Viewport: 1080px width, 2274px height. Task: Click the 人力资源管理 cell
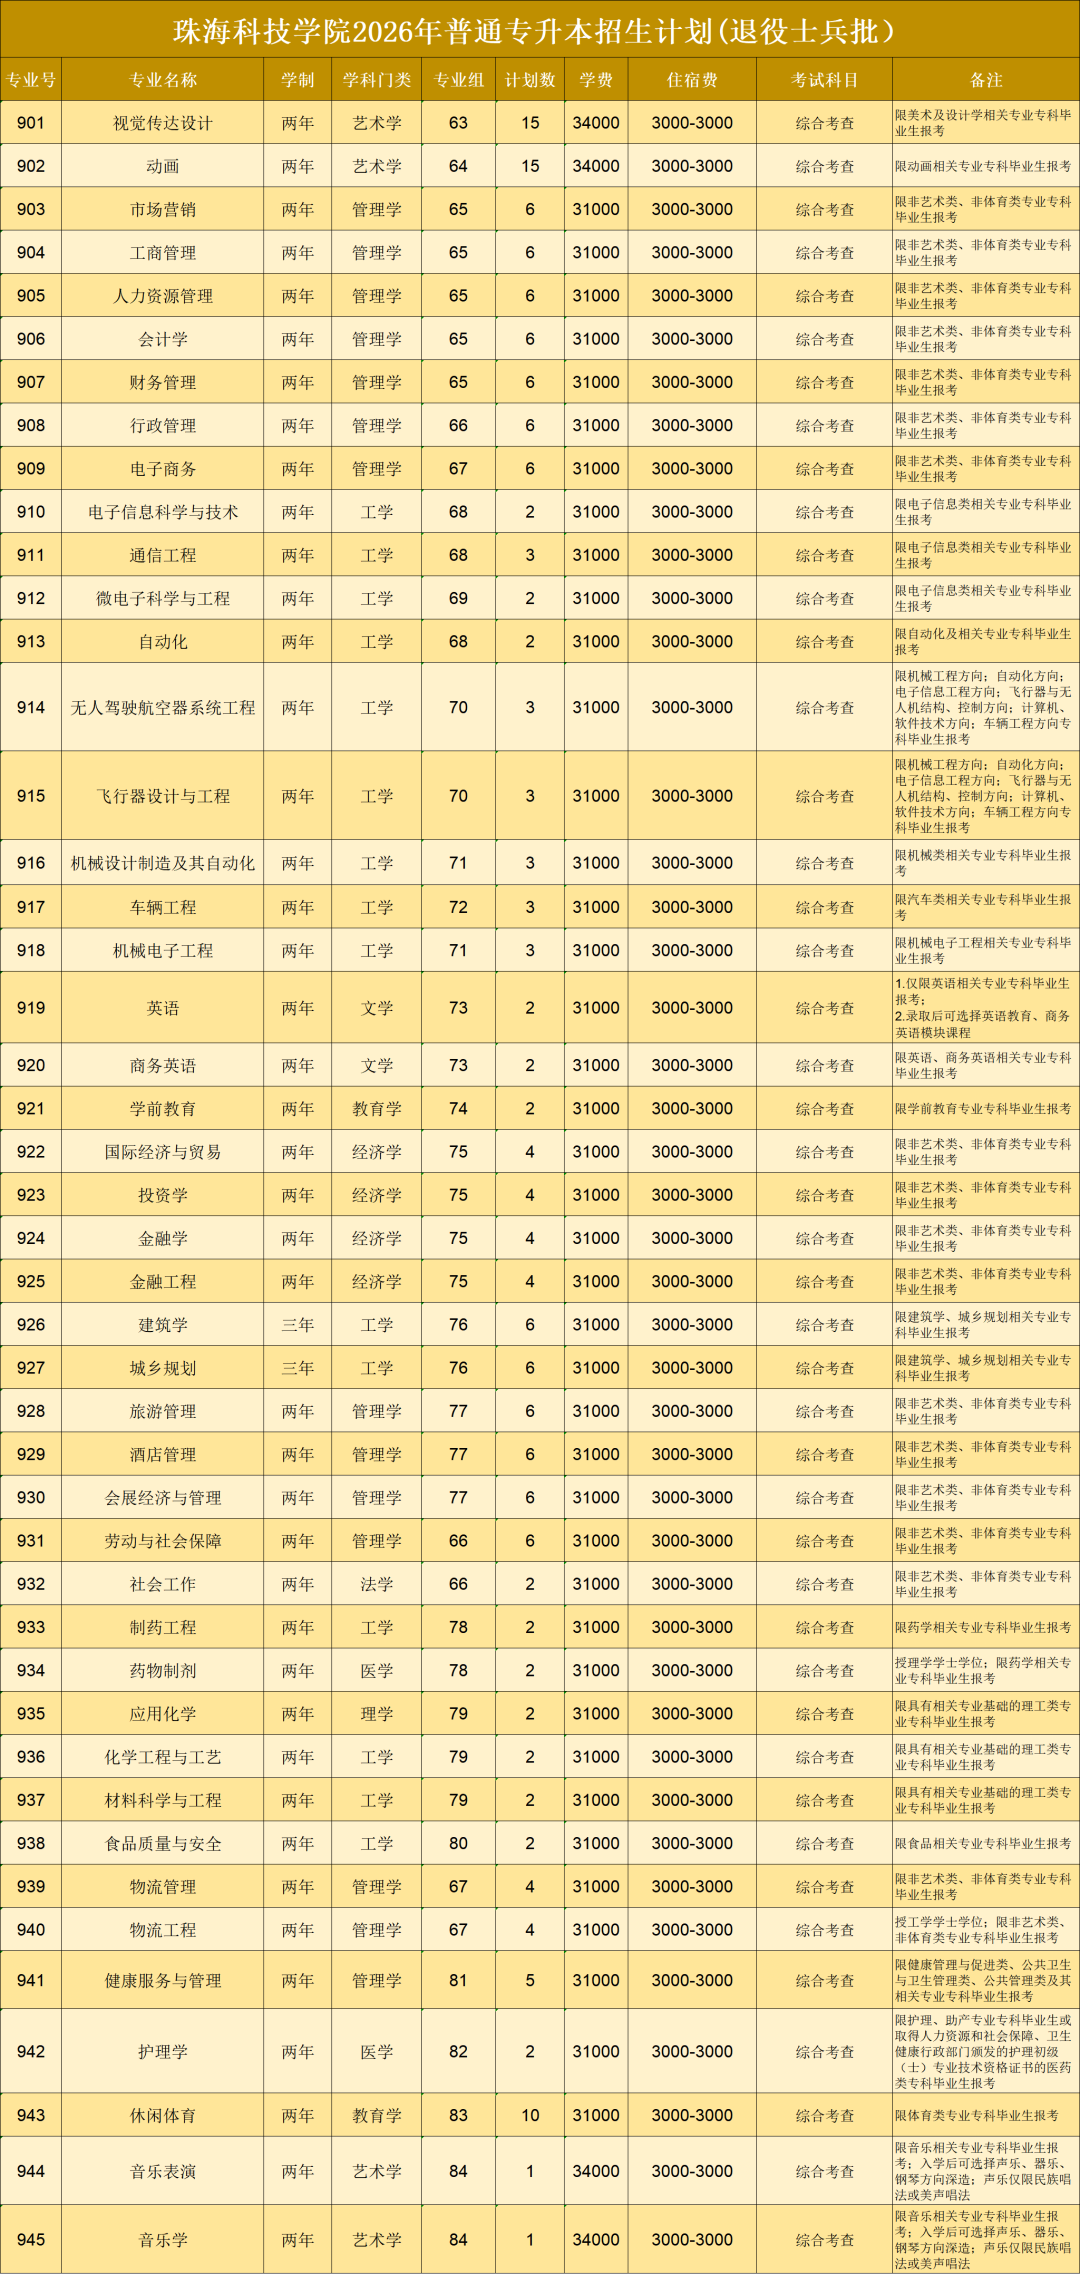(x=163, y=296)
